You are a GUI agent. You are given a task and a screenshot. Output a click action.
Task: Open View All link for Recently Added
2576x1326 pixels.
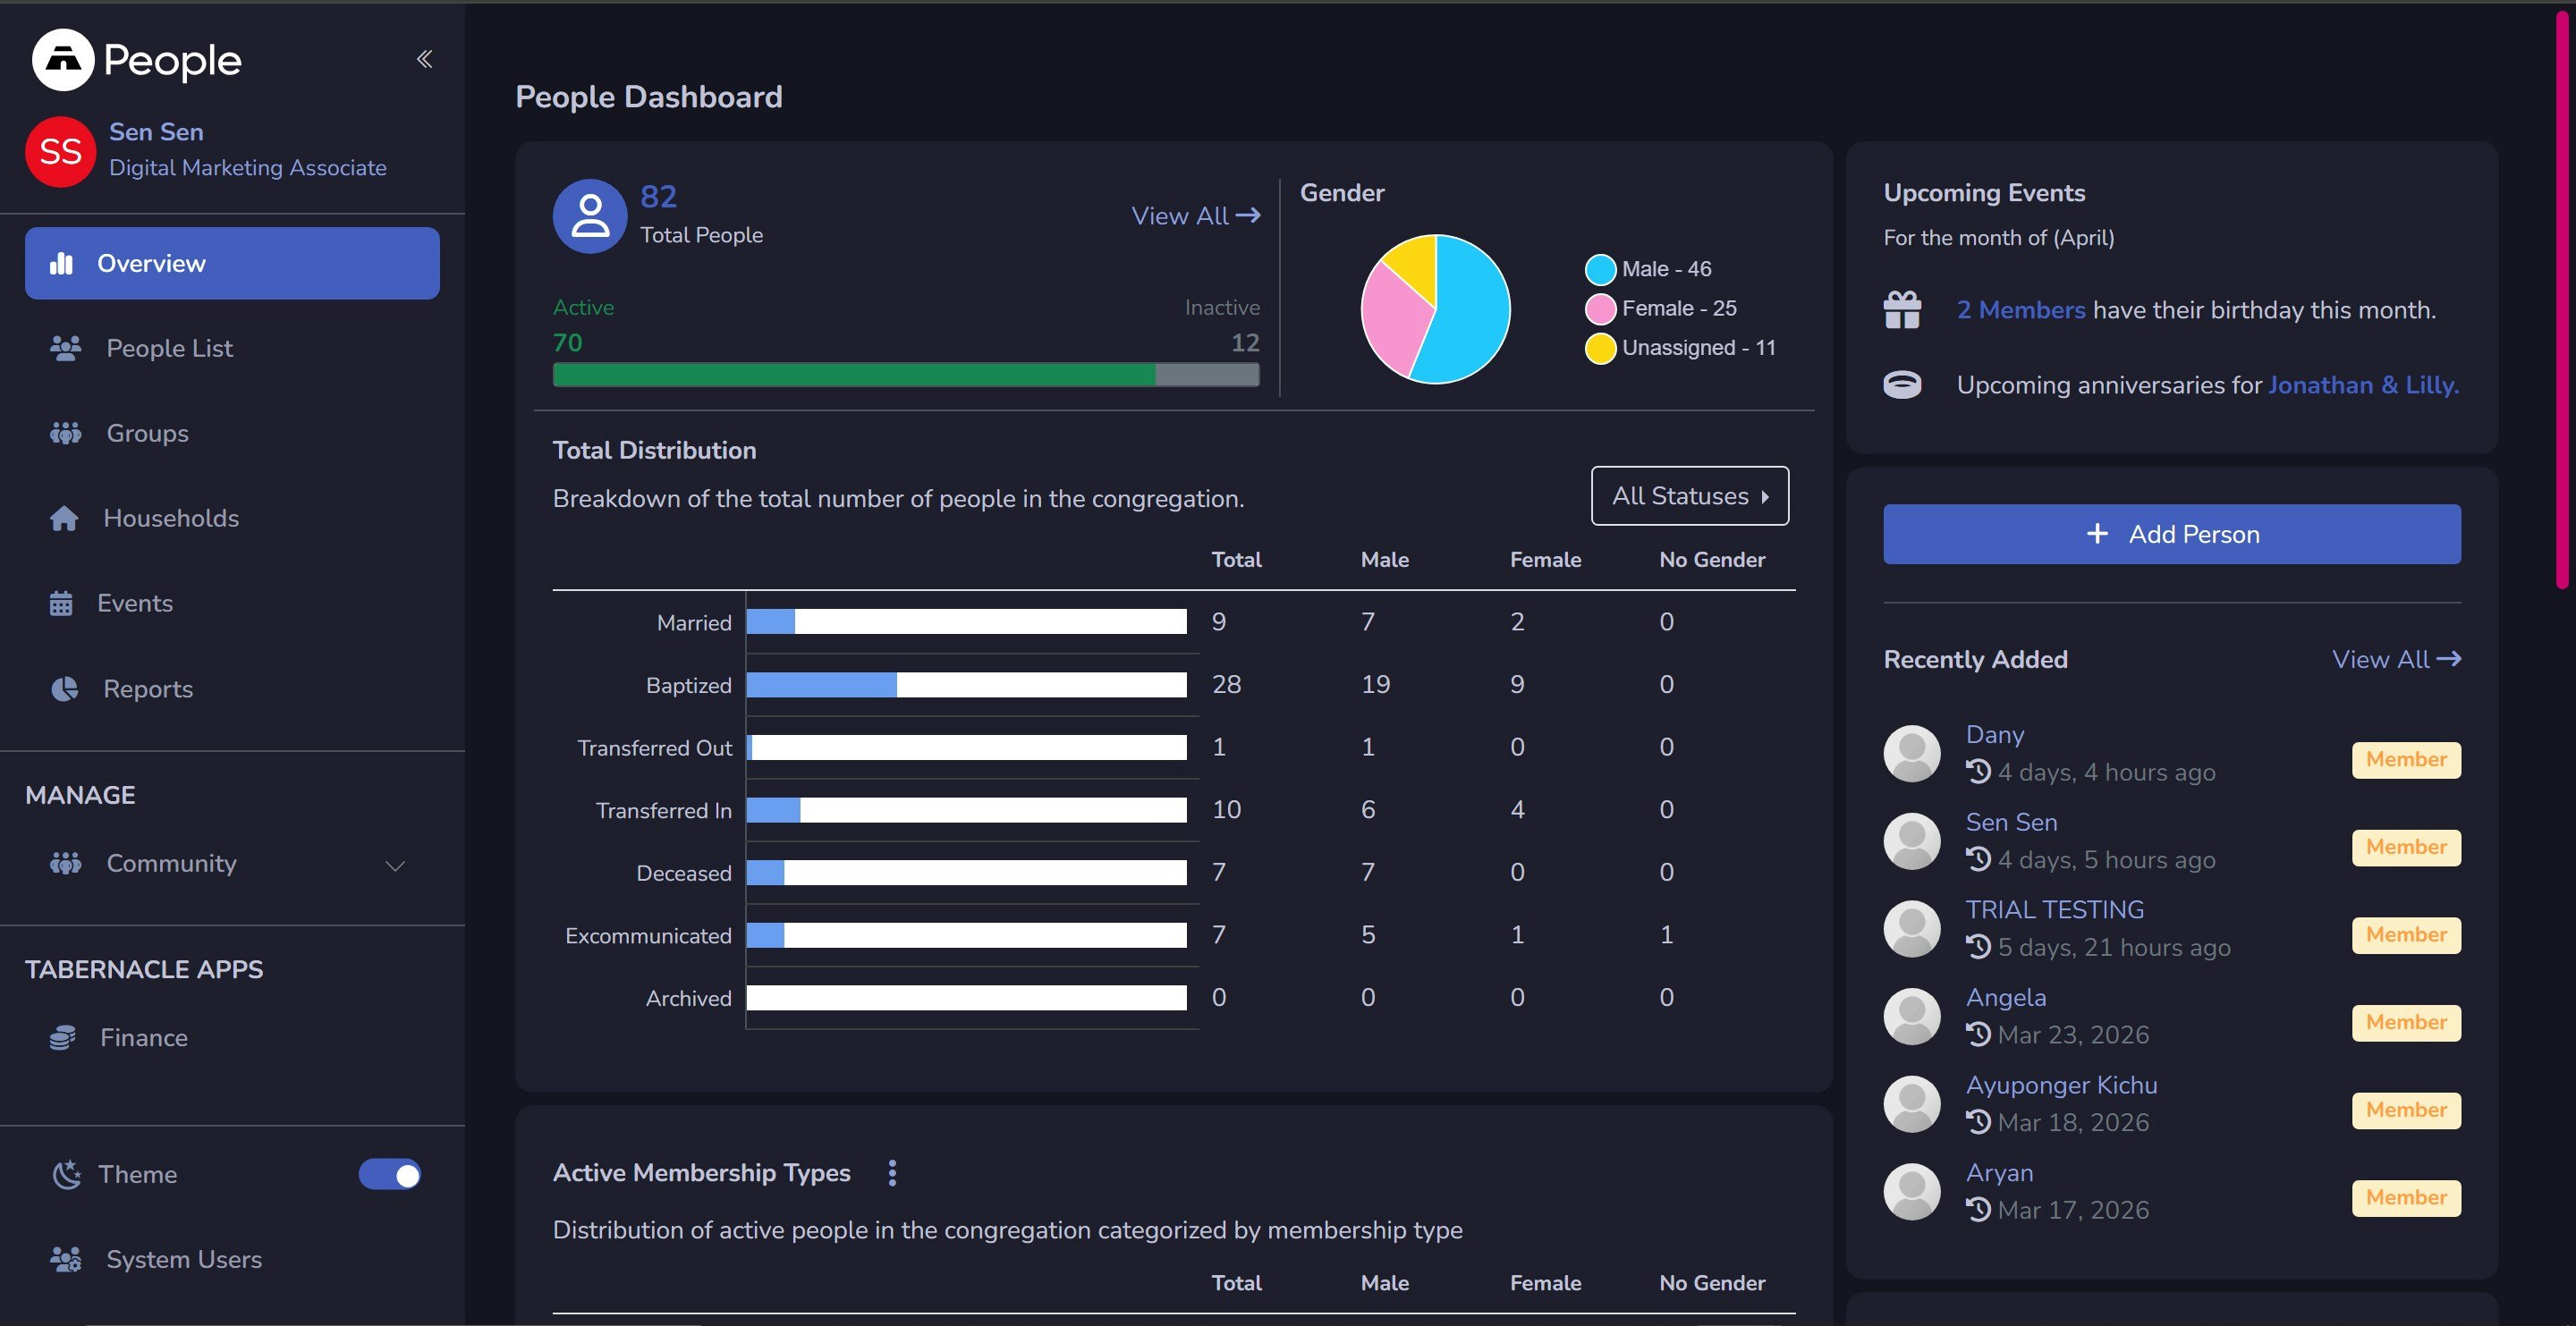coord(2395,659)
